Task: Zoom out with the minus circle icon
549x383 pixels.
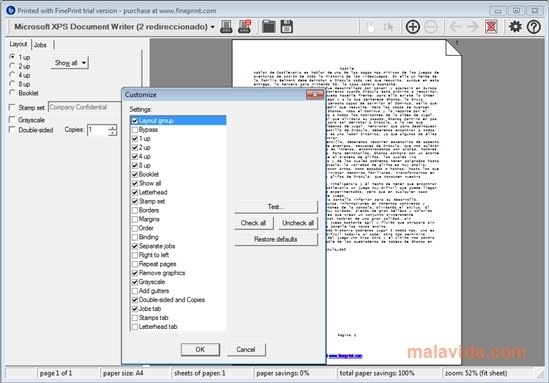Action: point(431,27)
